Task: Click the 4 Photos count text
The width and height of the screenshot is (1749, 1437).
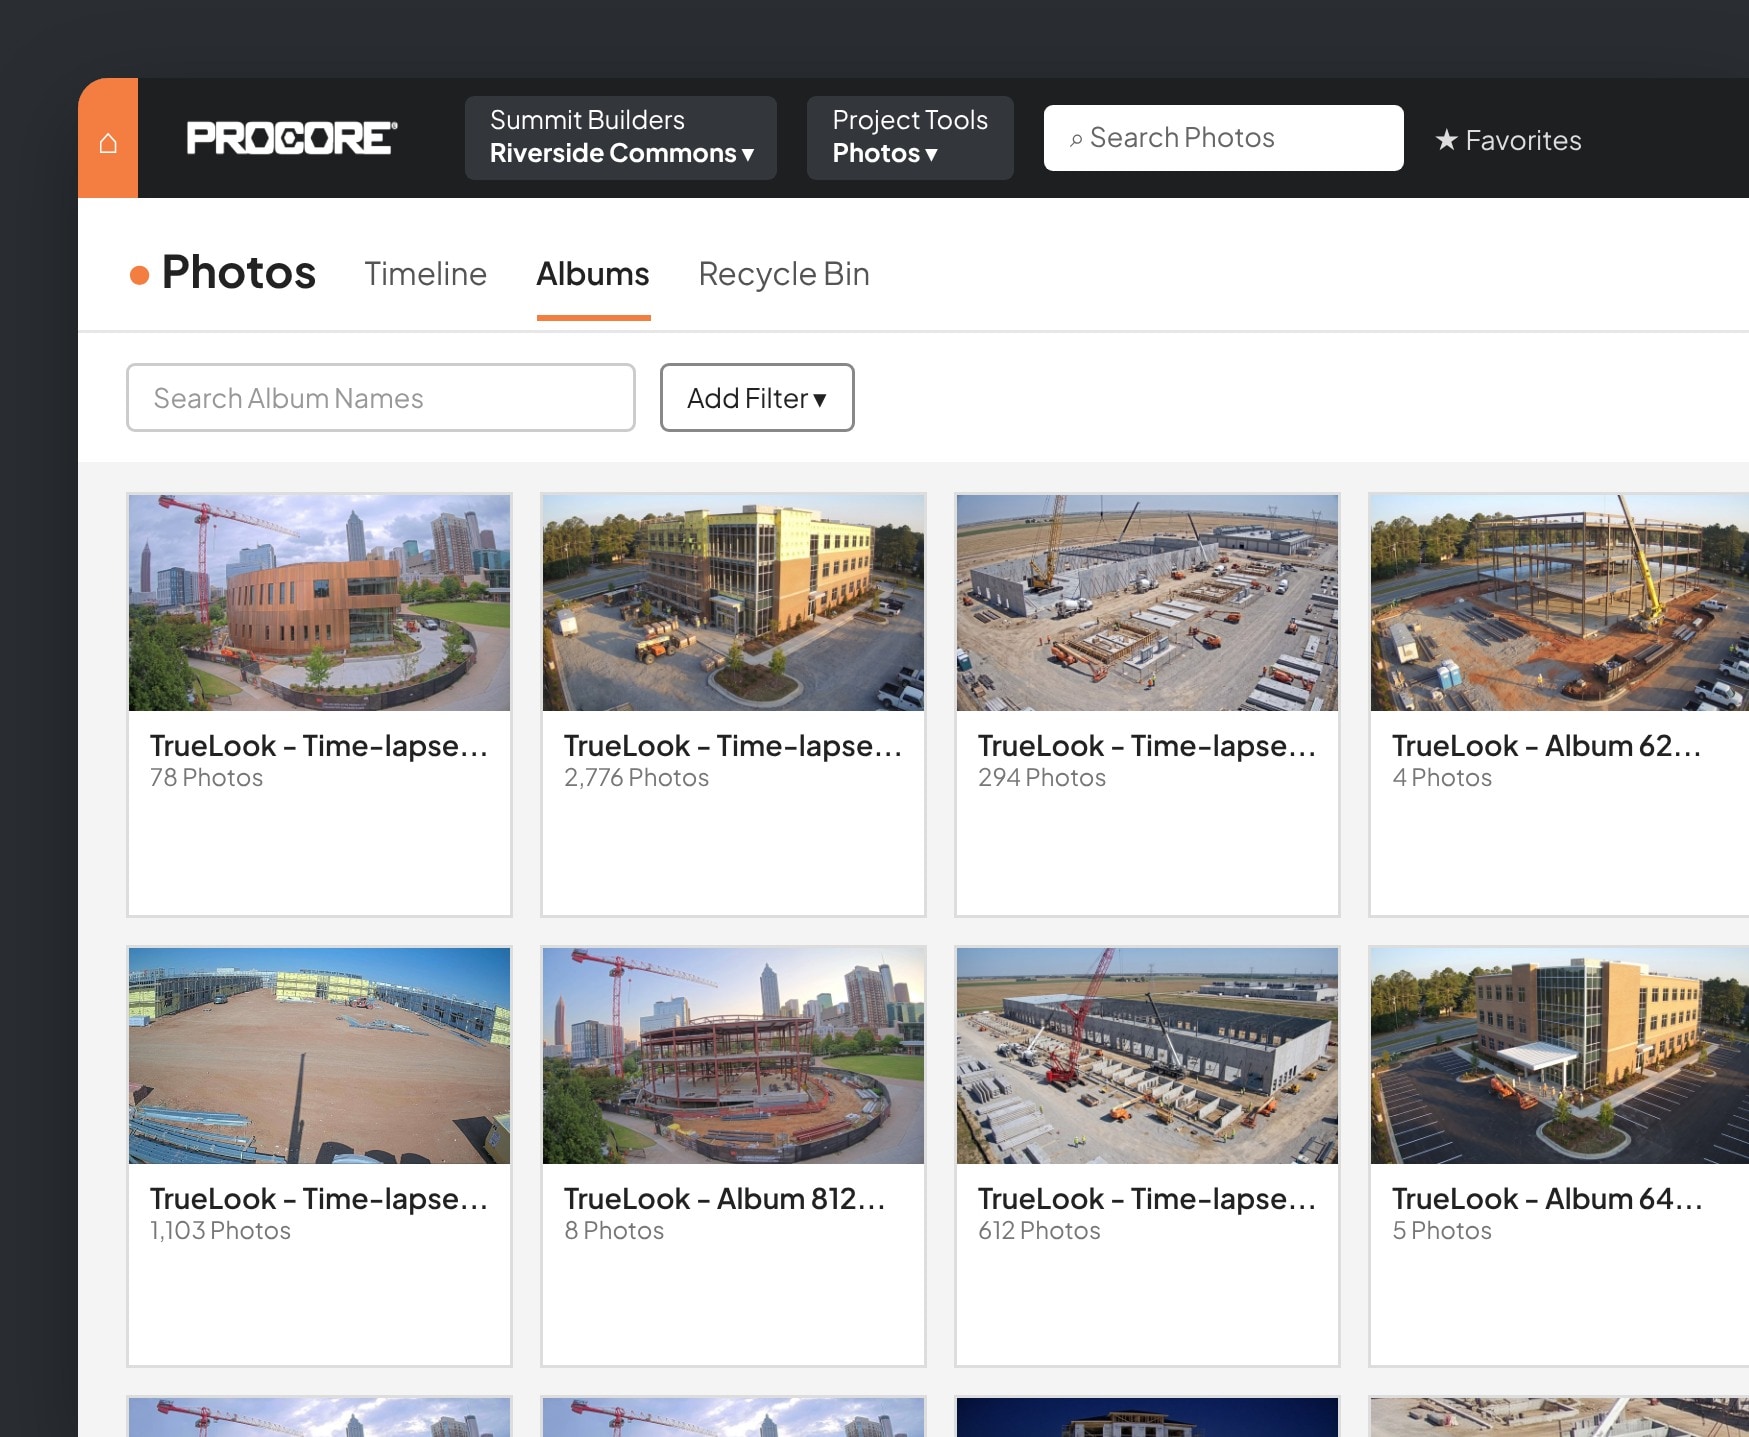Action: coord(1442,778)
